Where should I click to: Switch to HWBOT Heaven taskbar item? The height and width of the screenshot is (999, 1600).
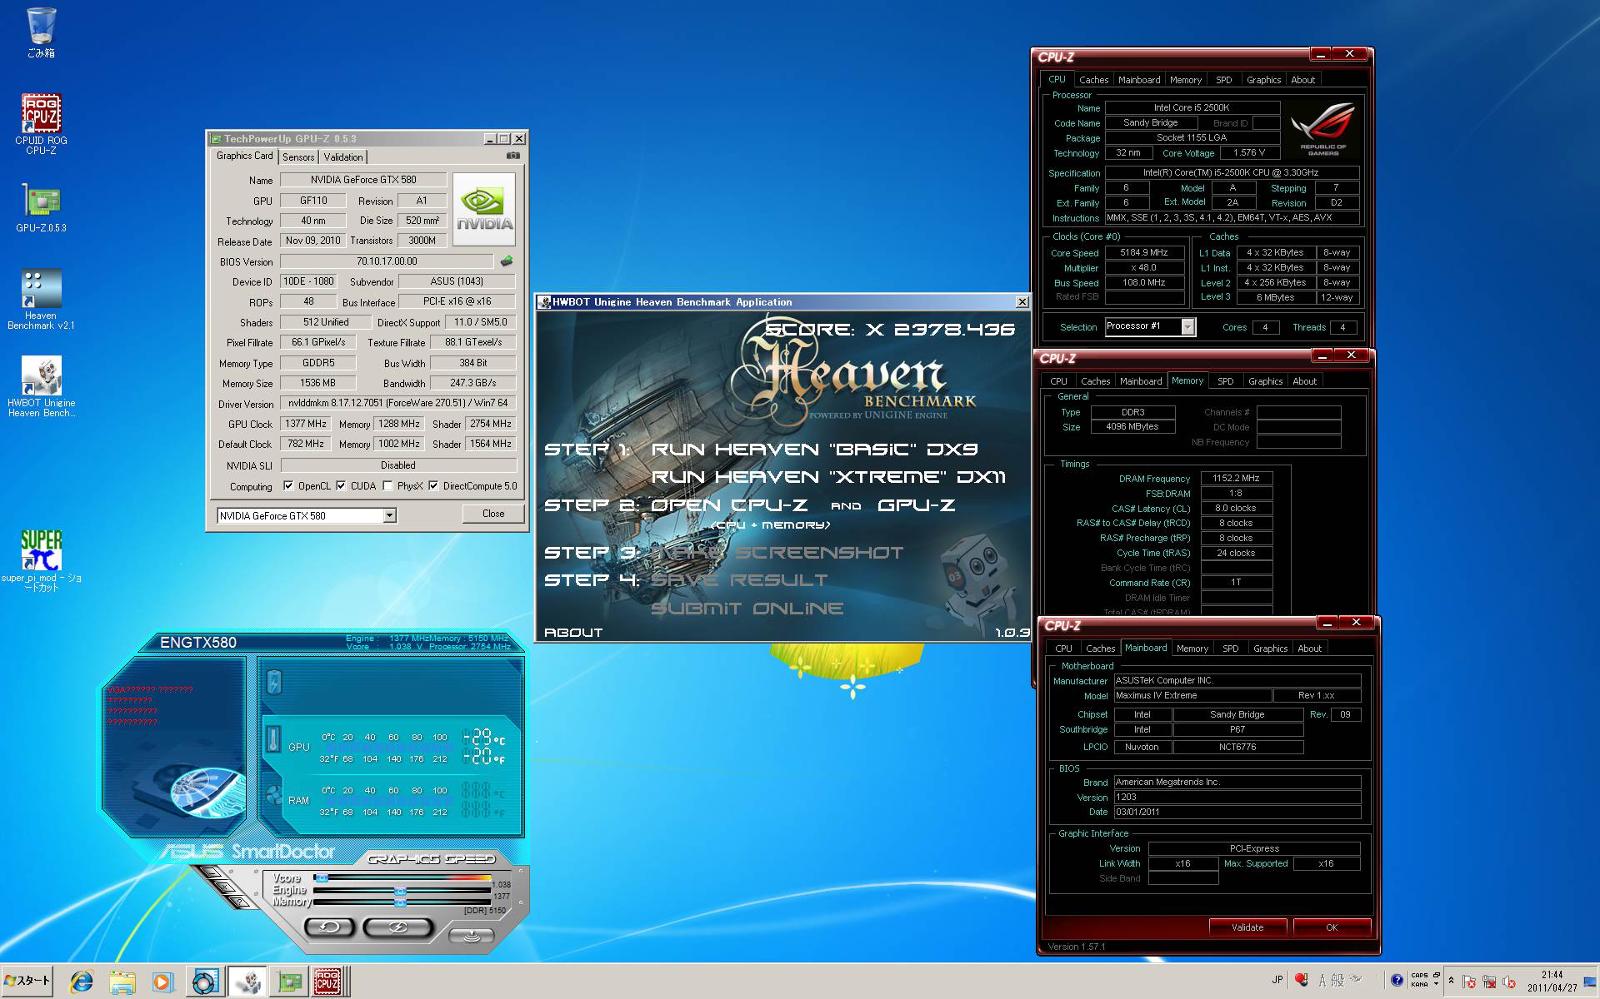(247, 982)
